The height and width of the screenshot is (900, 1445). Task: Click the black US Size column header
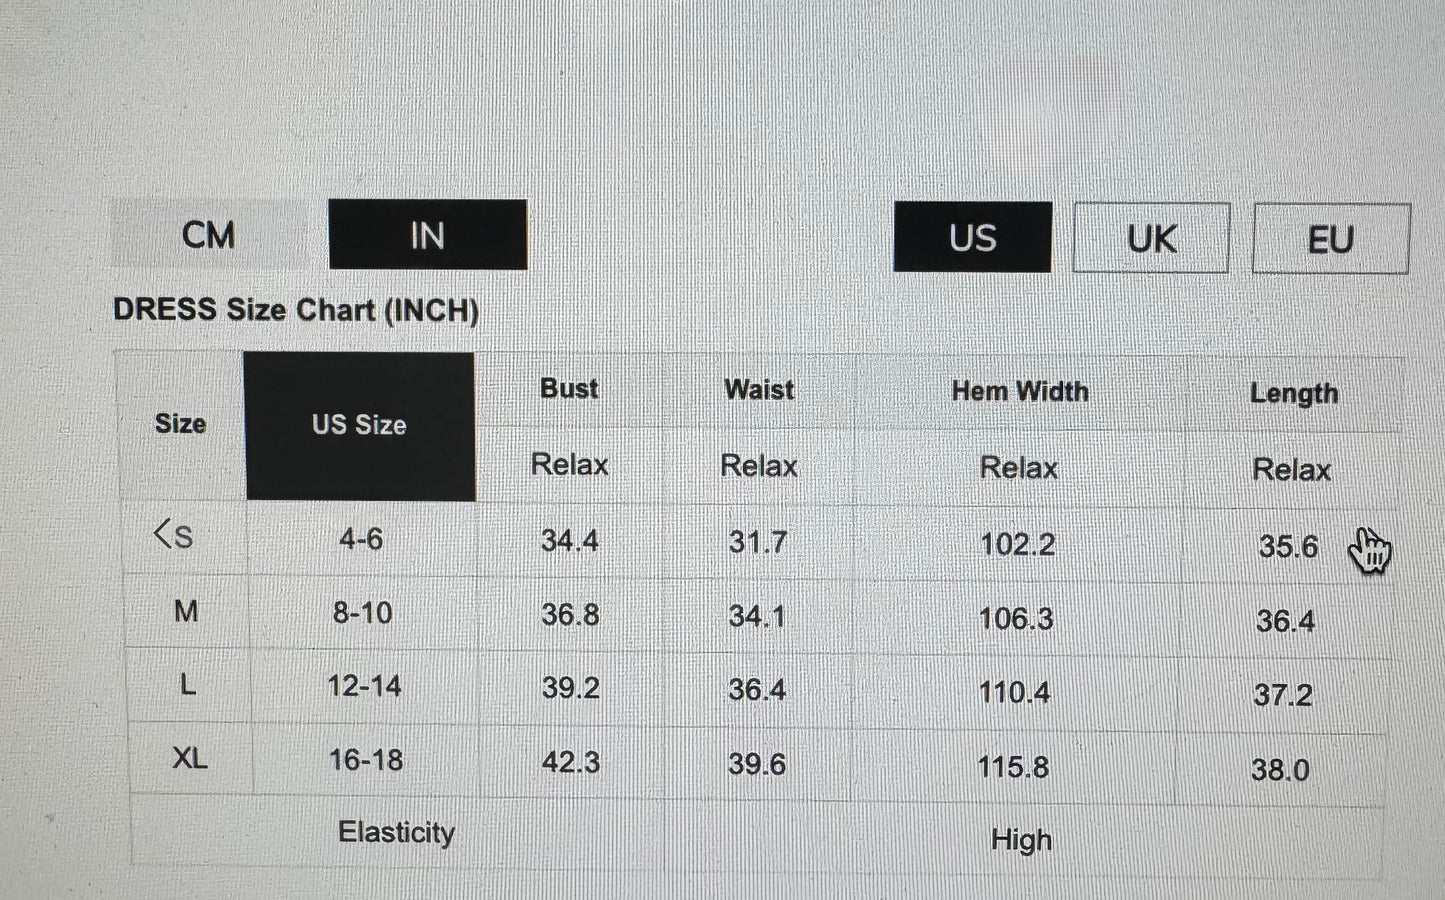pos(359,425)
